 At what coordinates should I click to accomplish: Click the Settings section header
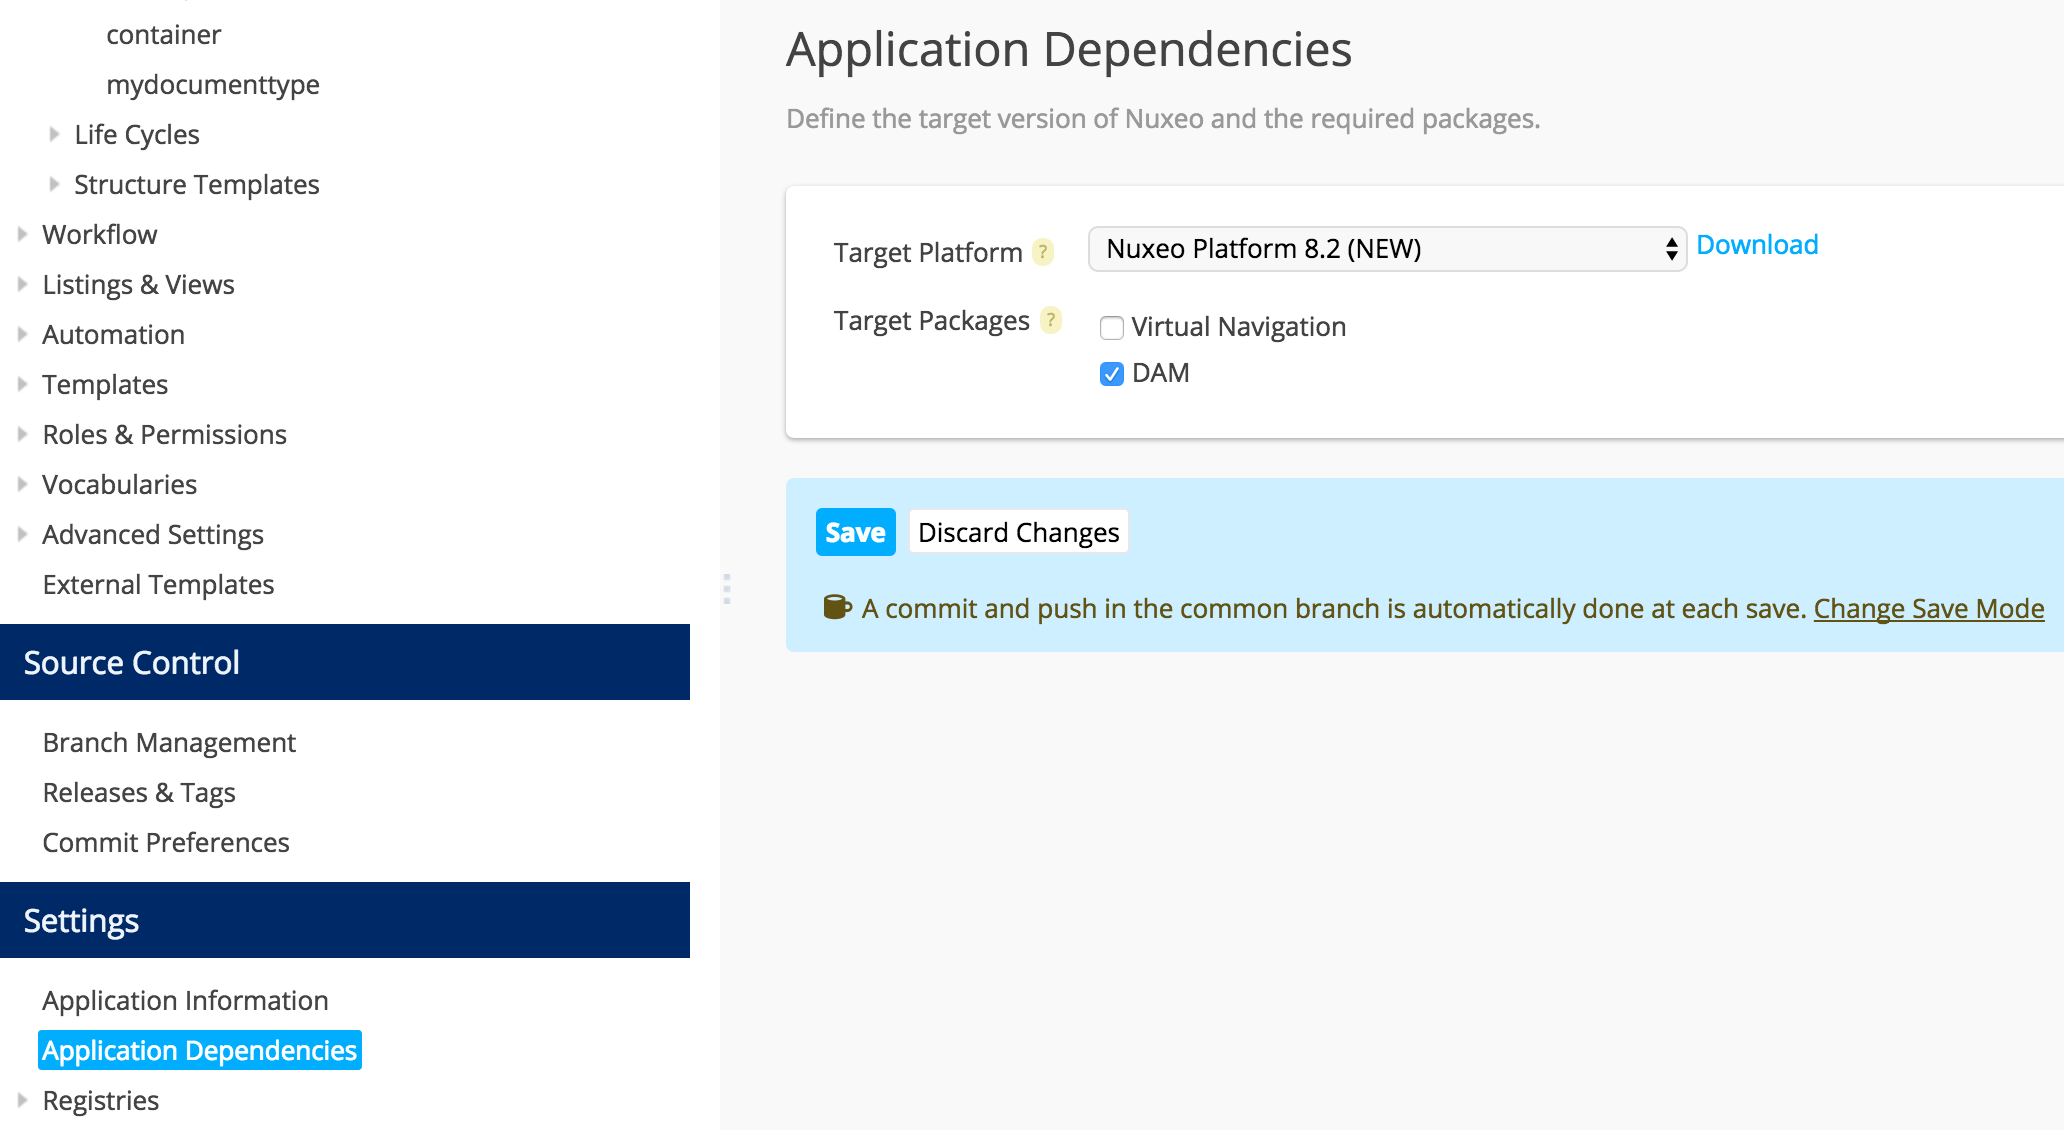345,920
